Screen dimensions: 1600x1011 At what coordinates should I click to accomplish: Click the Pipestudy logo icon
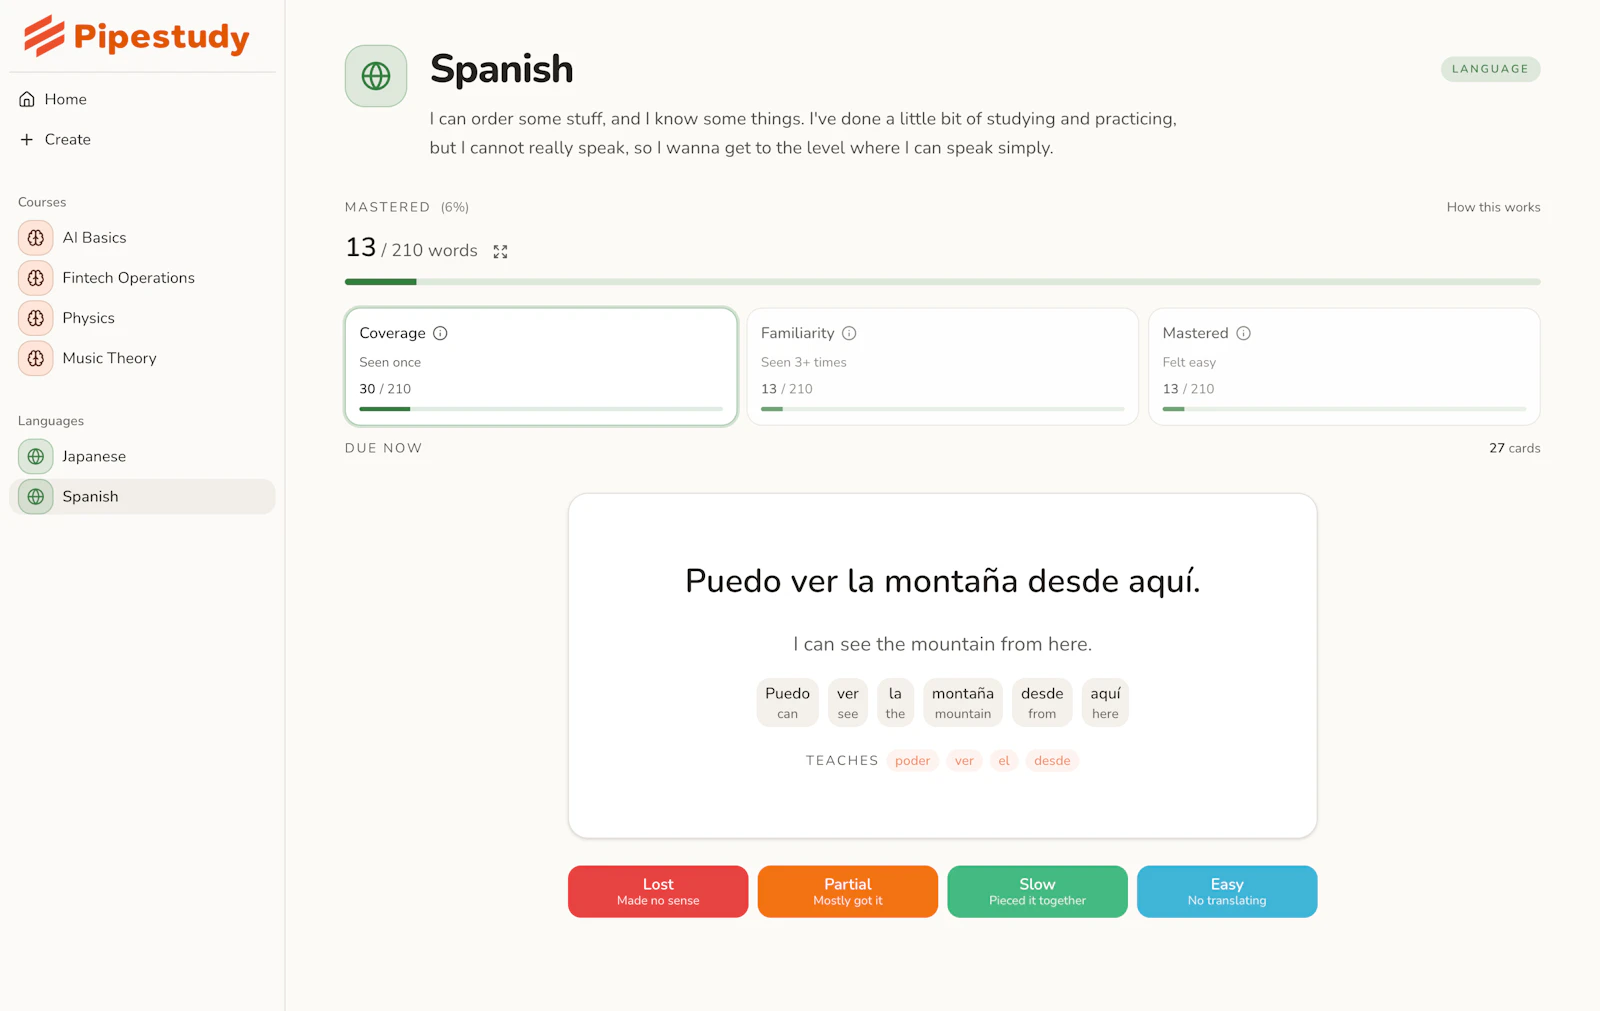point(44,36)
